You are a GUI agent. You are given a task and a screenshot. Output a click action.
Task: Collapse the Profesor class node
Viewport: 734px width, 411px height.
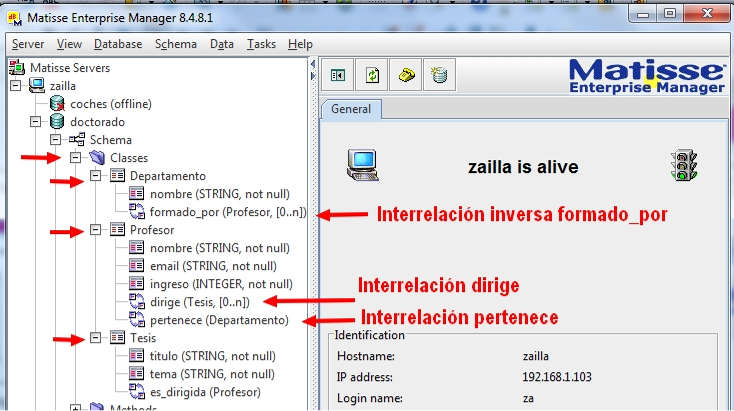pyautogui.click(x=95, y=230)
